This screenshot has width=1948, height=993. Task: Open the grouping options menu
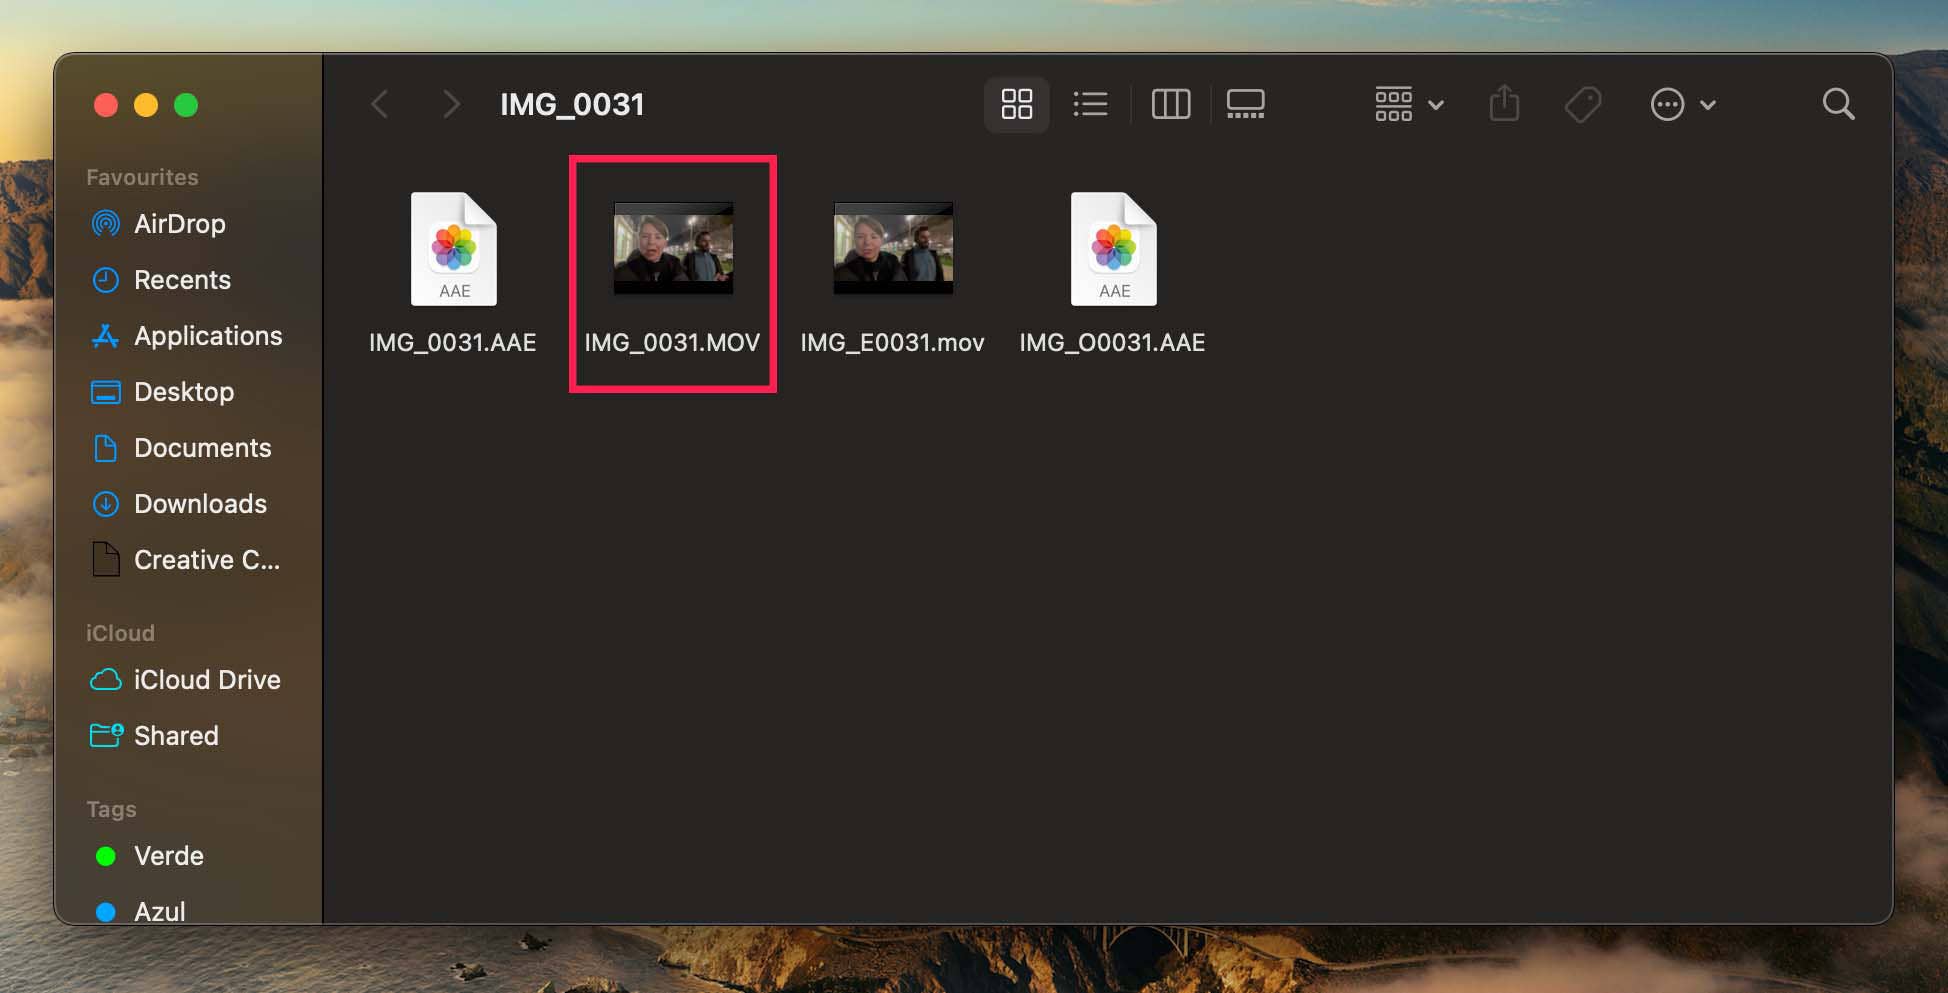(x=1392, y=104)
